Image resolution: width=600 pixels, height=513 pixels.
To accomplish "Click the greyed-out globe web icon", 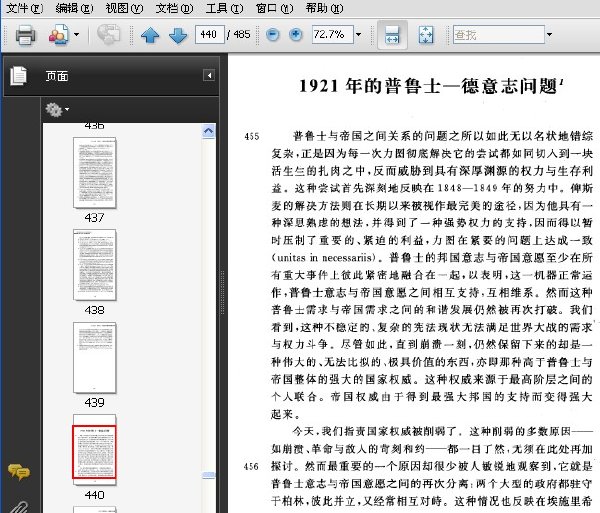I will (108, 35).
